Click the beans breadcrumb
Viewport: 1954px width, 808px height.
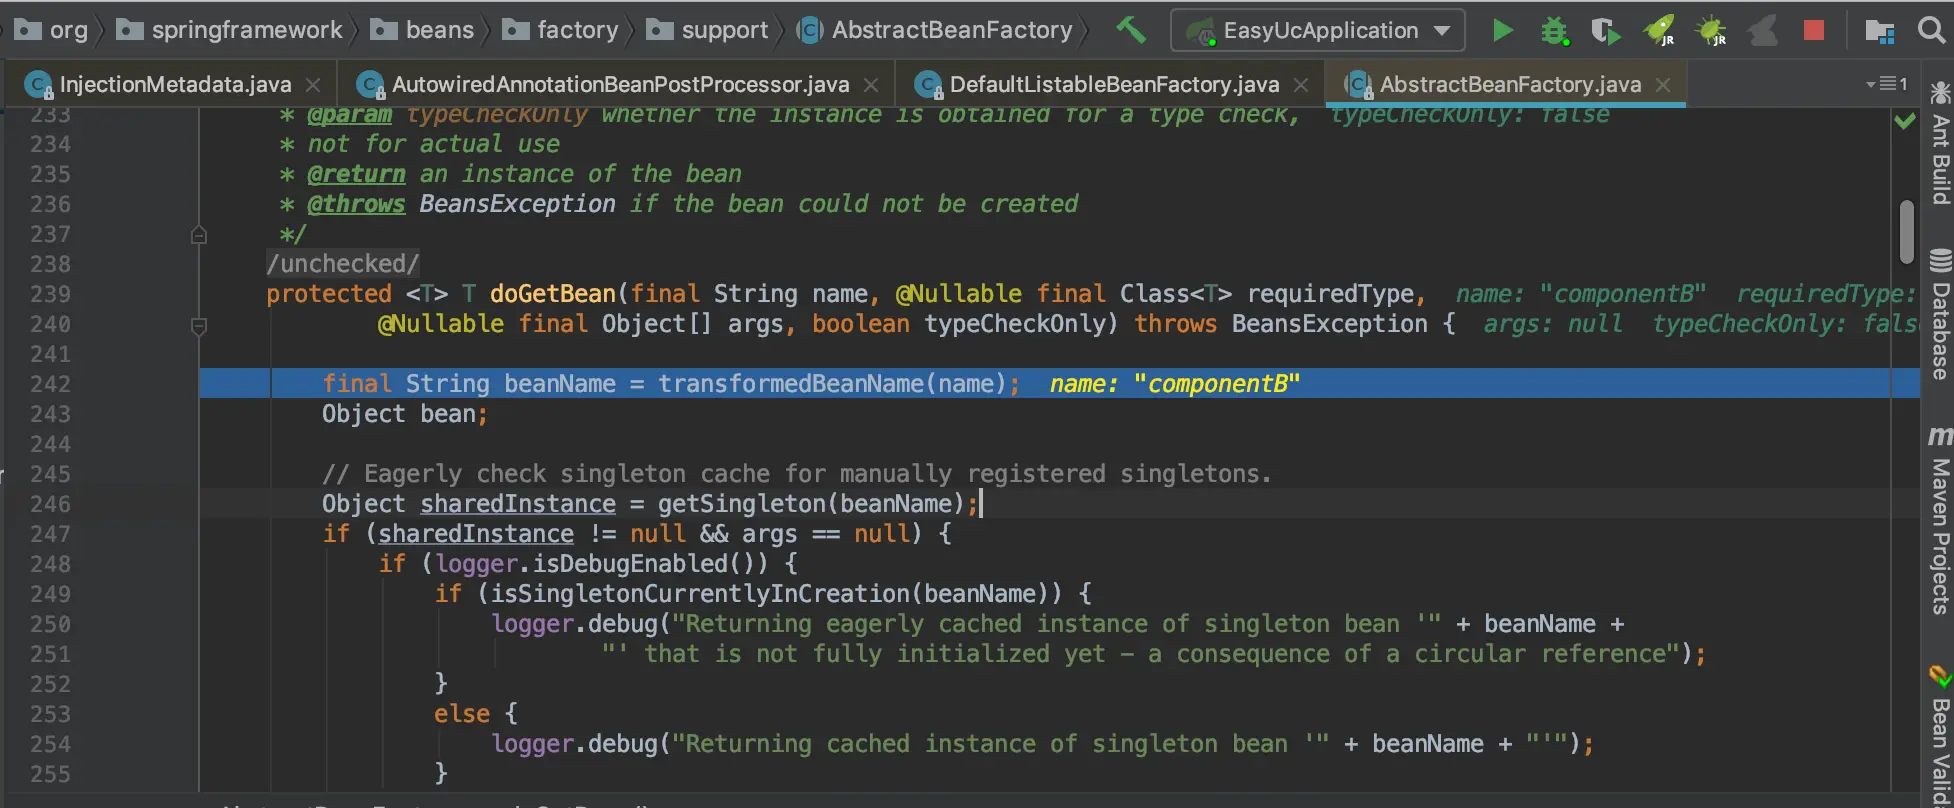click(422, 30)
